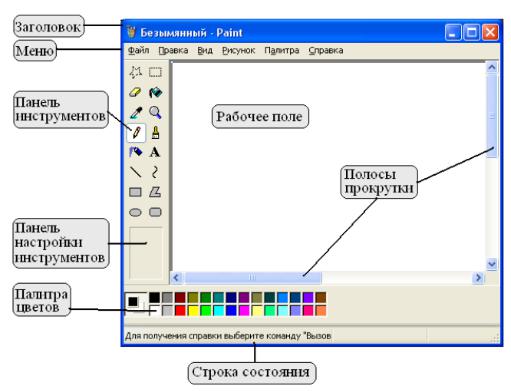Image resolution: width=511 pixels, height=391 pixels.
Task: Select the hot pink color swatch
Action: (x=308, y=310)
